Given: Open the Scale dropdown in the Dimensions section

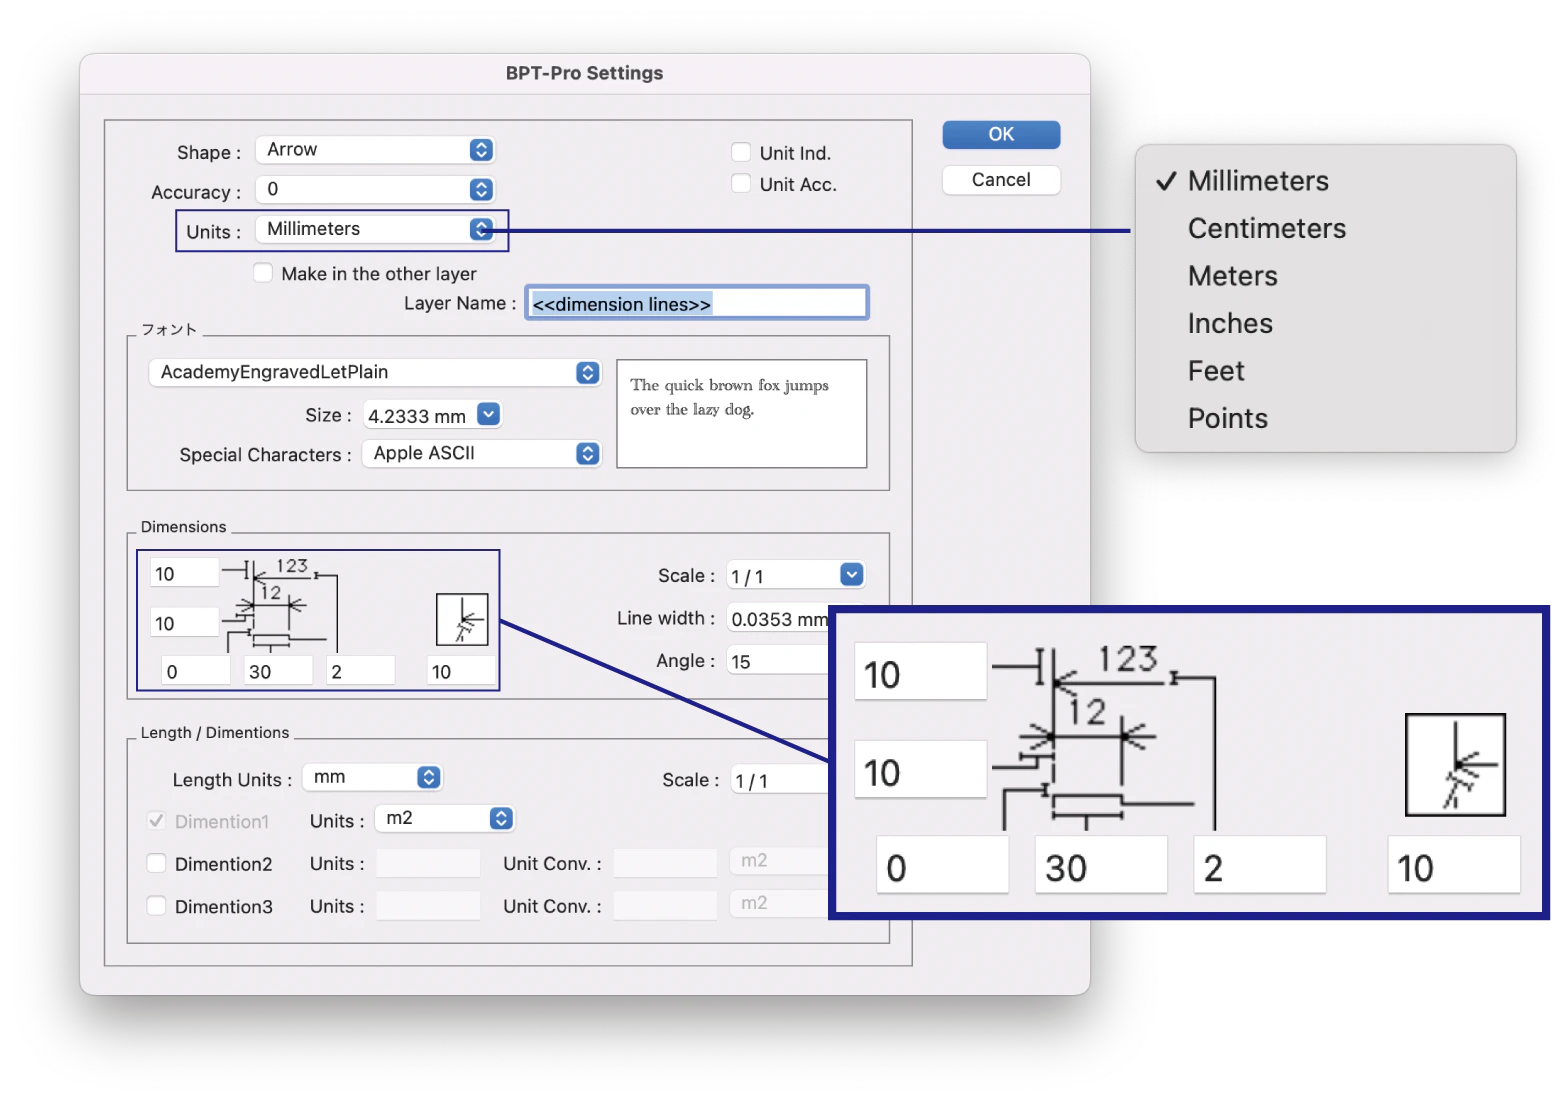Looking at the screenshot, I should tap(795, 574).
